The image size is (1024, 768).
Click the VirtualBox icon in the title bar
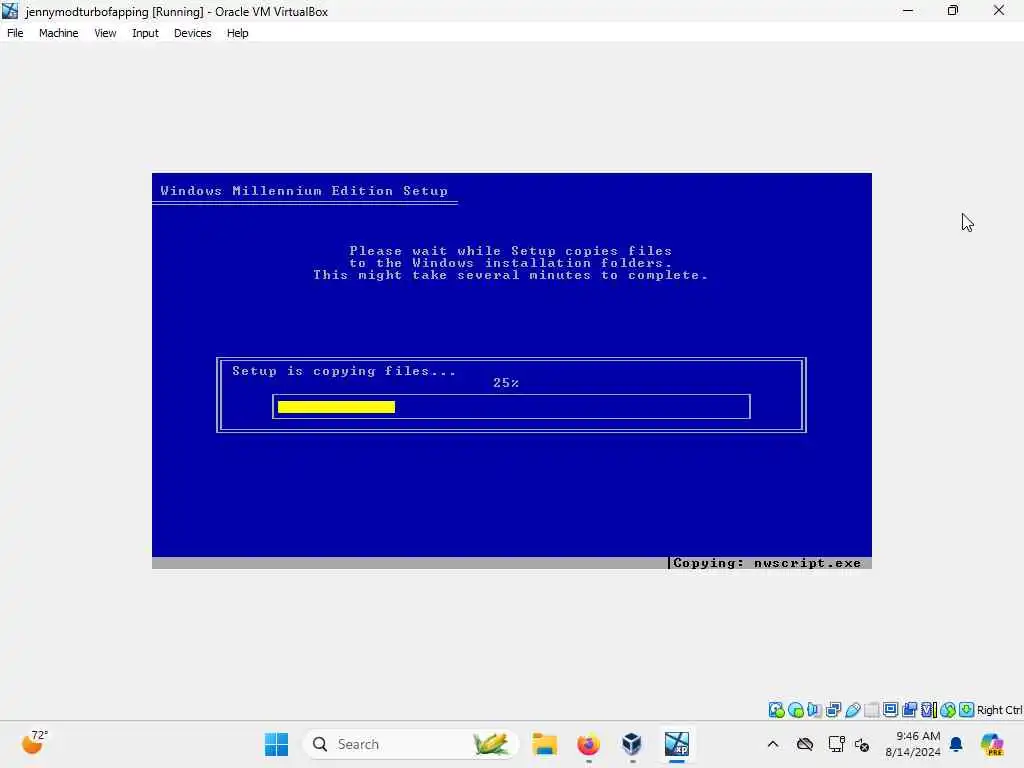pyautogui.click(x=10, y=11)
